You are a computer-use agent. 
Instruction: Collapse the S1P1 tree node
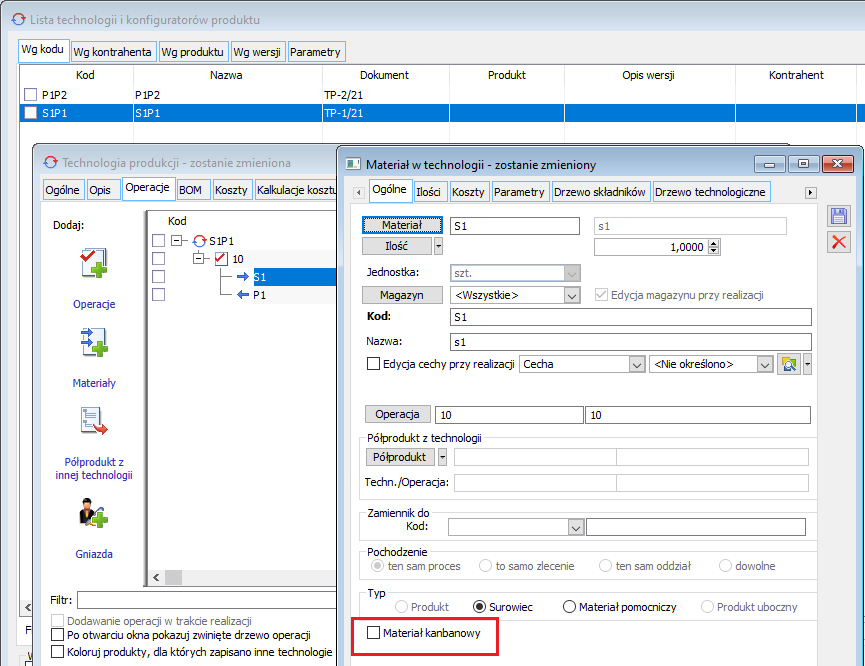point(178,241)
